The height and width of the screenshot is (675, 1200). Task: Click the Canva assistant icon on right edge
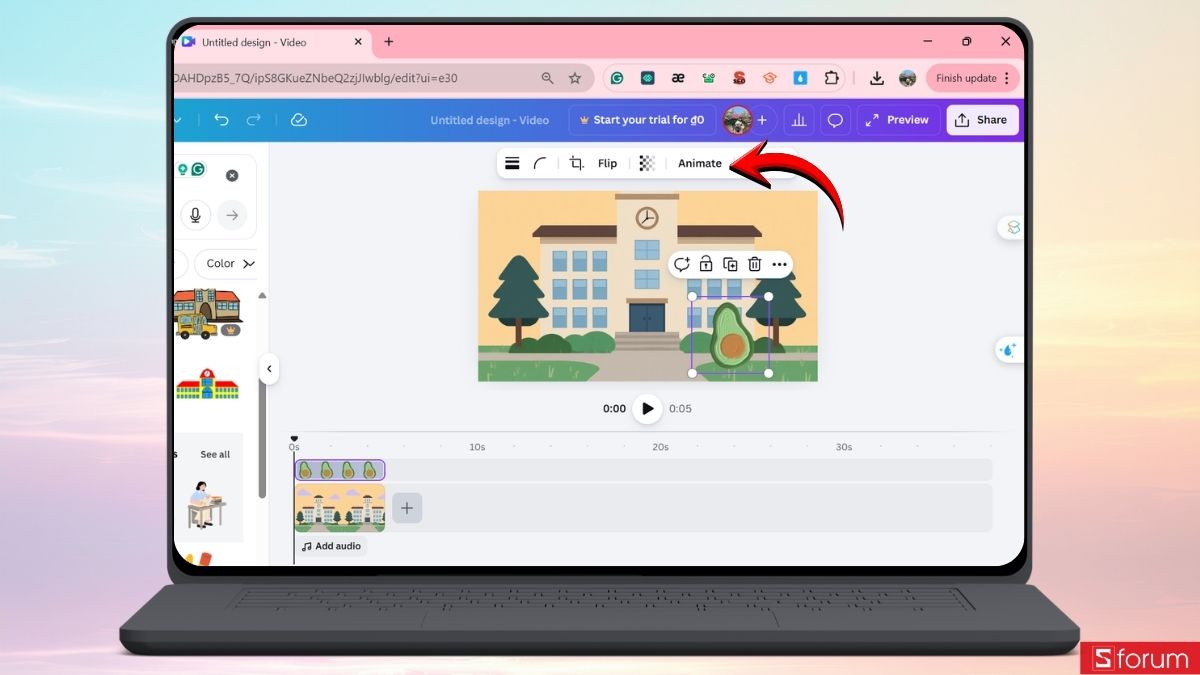(x=1013, y=228)
